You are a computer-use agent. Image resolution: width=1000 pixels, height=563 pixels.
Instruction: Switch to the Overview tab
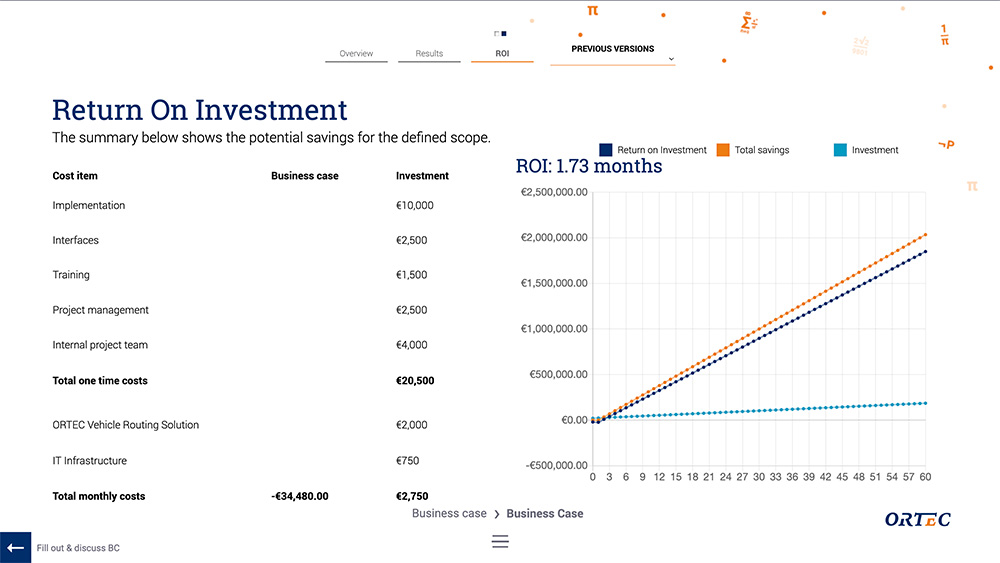coord(356,54)
